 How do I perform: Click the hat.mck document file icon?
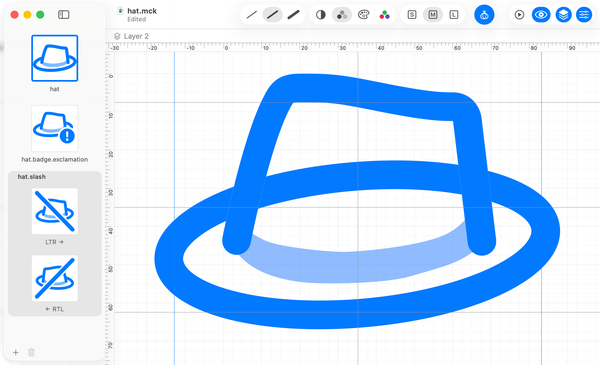tap(121, 11)
